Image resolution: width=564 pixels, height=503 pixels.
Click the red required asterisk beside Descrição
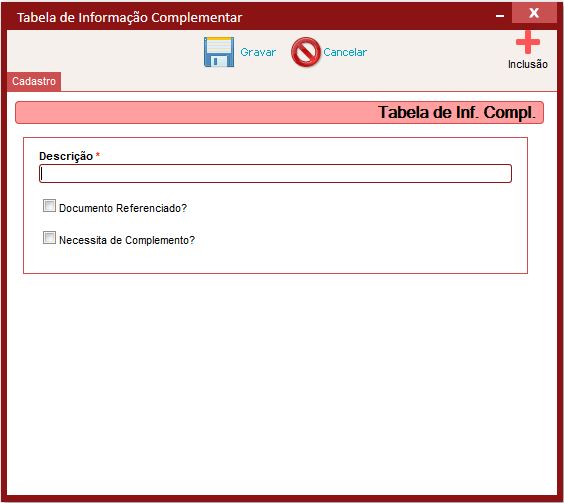97,154
